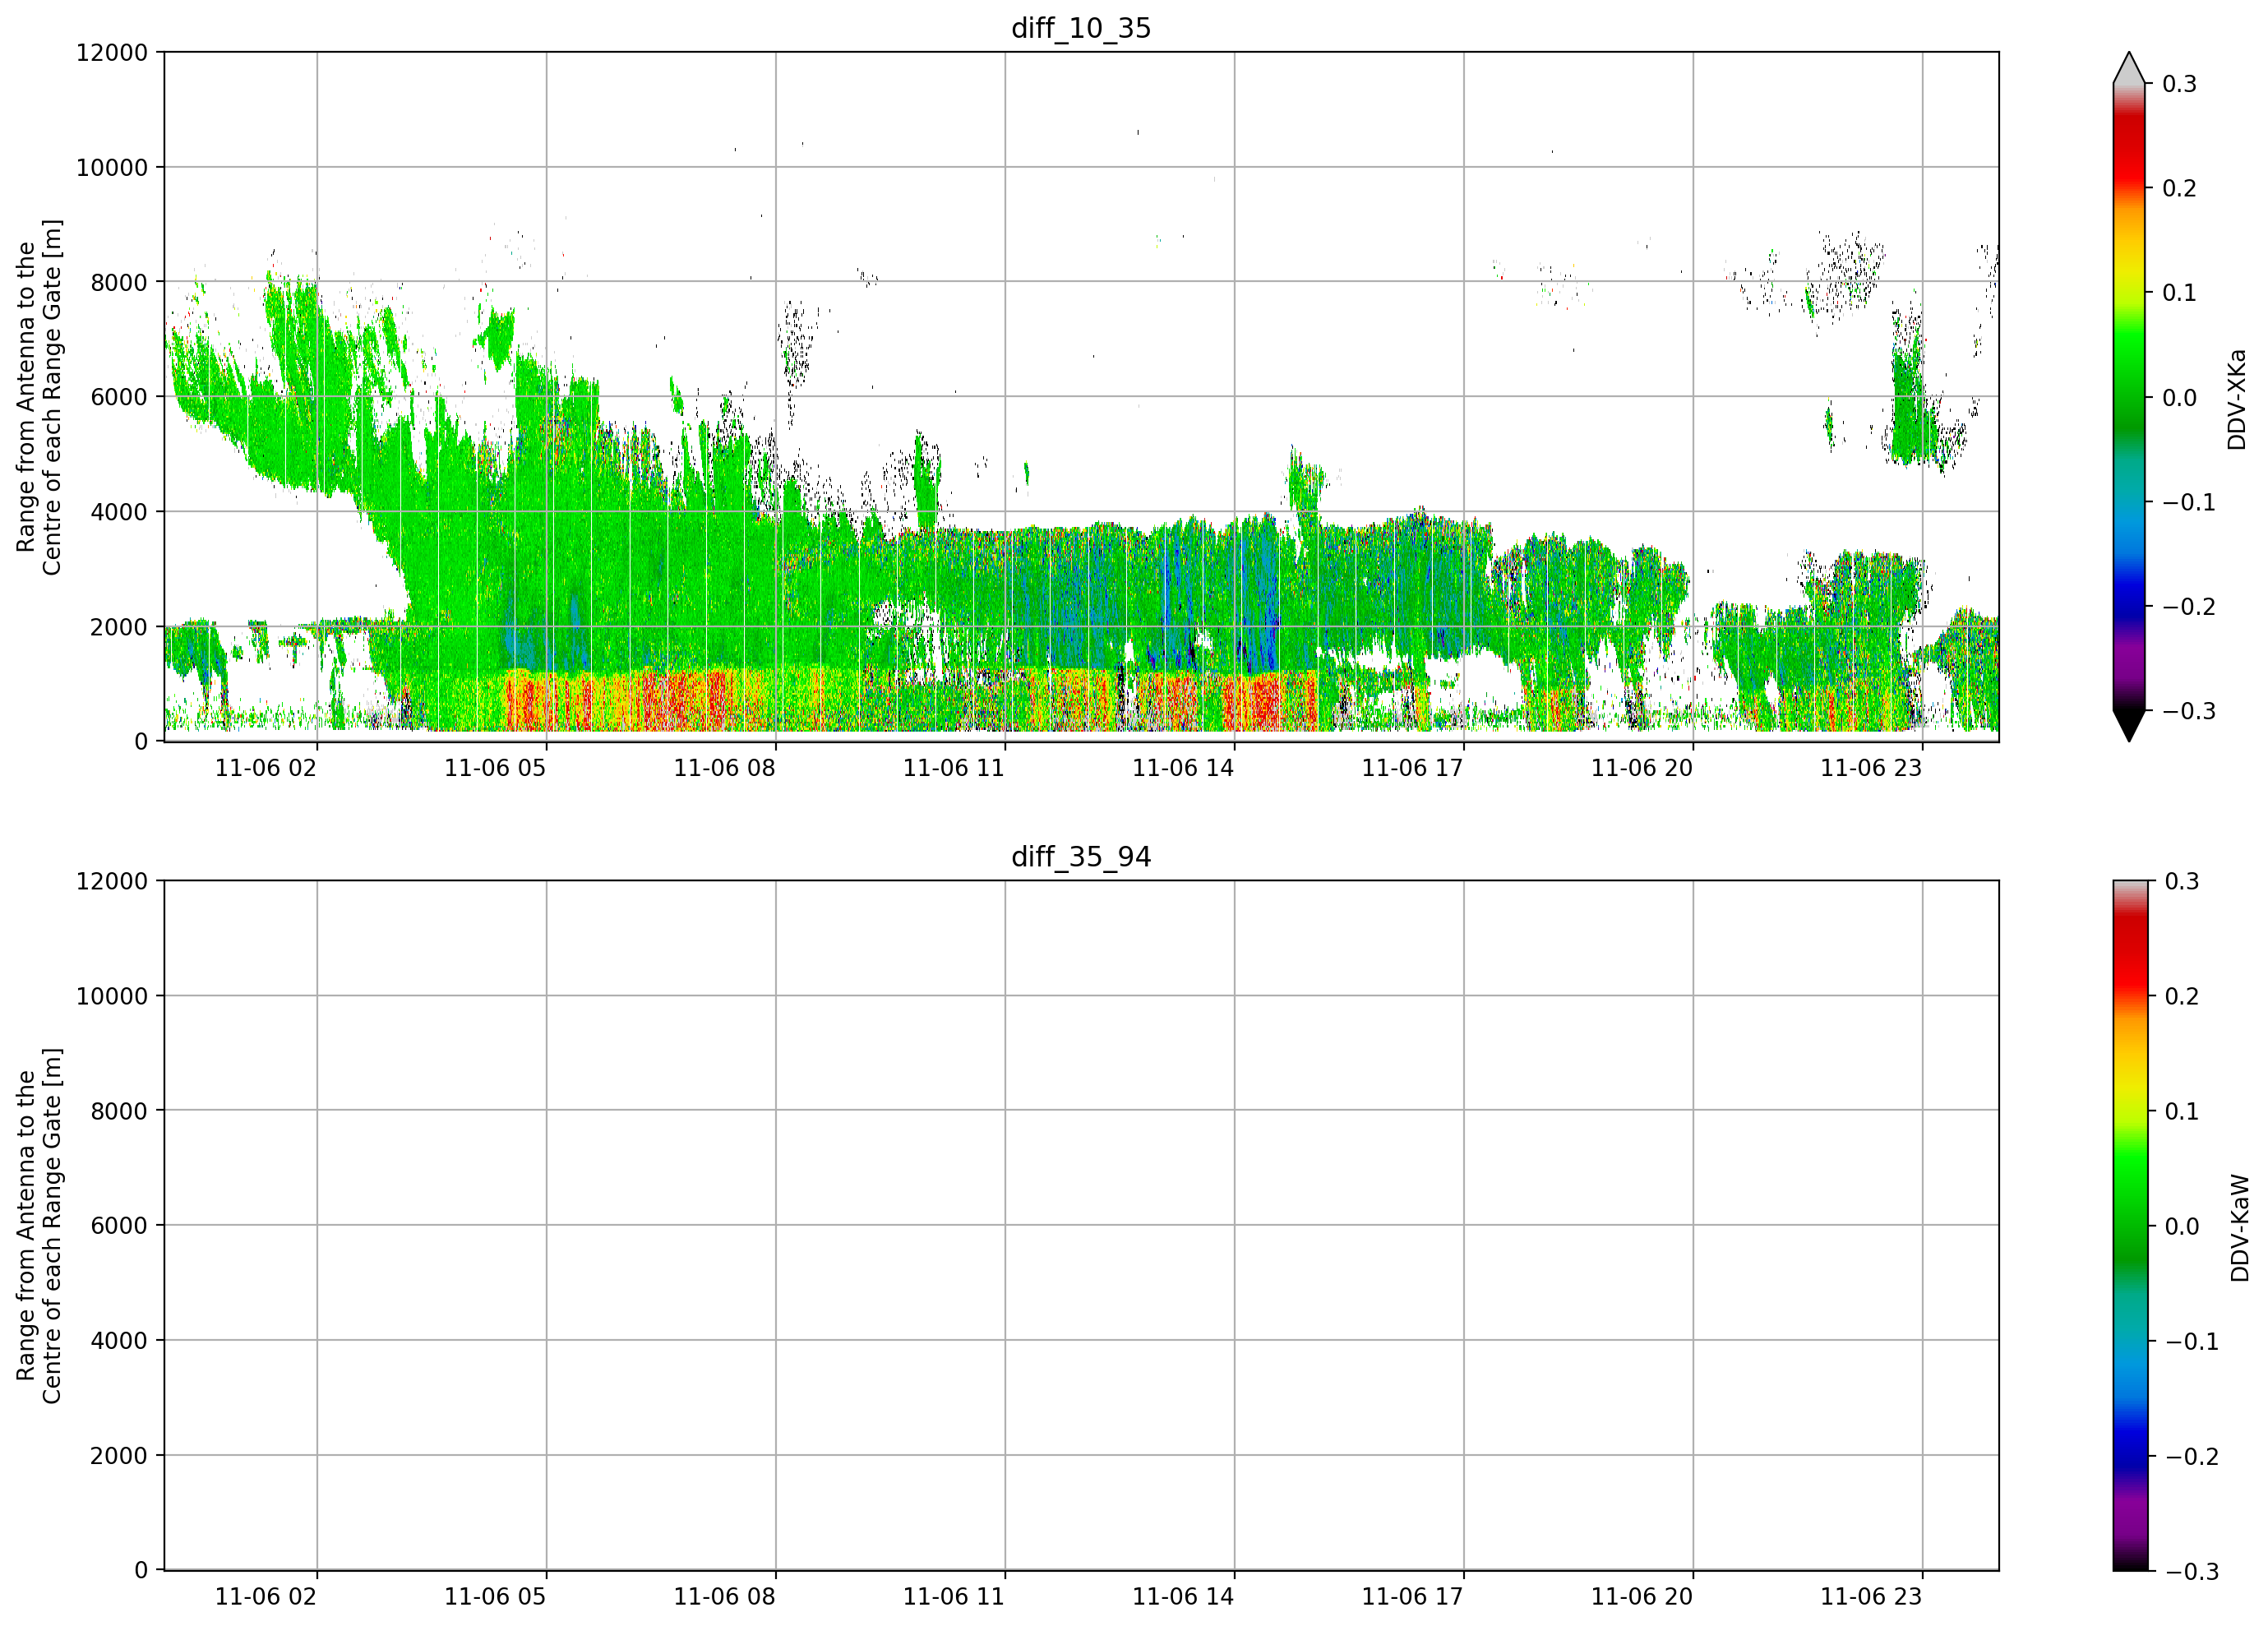Viewport: 2268px width, 1626px height.
Task: Click the 0.0 tick on DDV-KaW colorbar
Action: pyautogui.click(x=2182, y=1226)
